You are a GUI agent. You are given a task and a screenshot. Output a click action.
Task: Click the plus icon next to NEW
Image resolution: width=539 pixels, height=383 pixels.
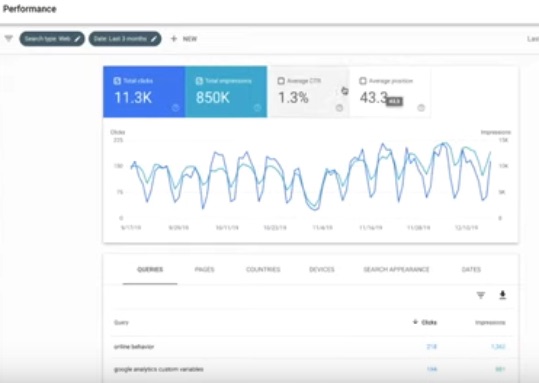pyautogui.click(x=174, y=39)
